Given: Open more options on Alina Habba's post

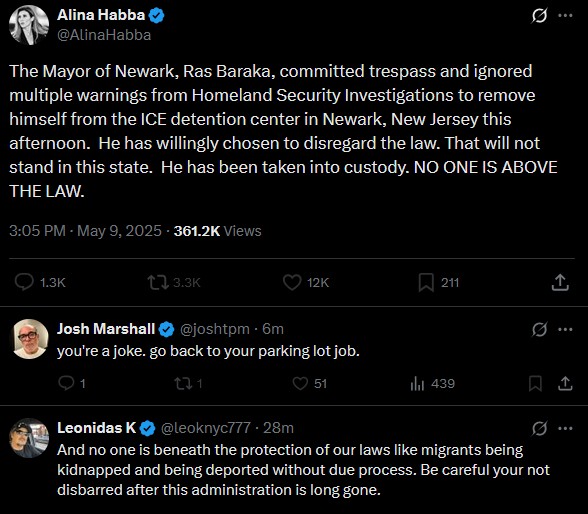Looking at the screenshot, I should [566, 16].
